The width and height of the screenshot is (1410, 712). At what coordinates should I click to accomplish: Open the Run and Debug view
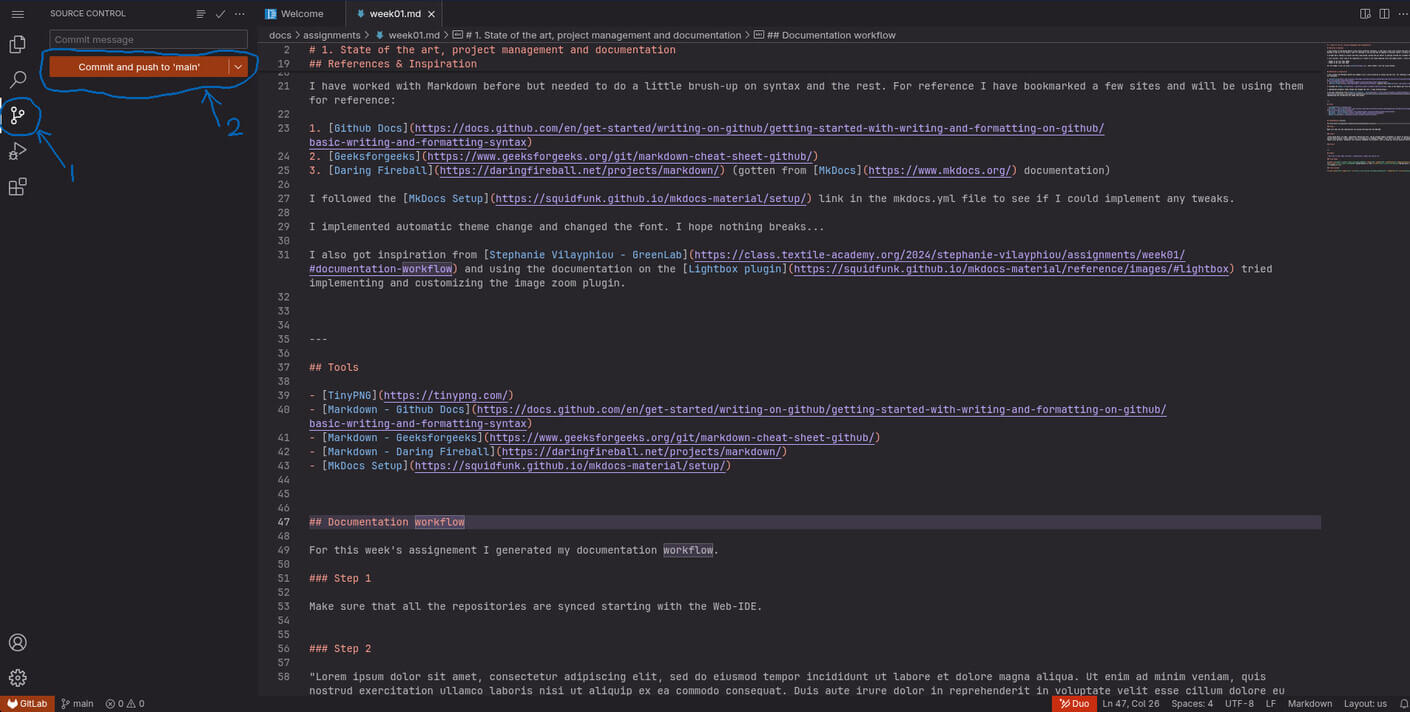[17, 152]
